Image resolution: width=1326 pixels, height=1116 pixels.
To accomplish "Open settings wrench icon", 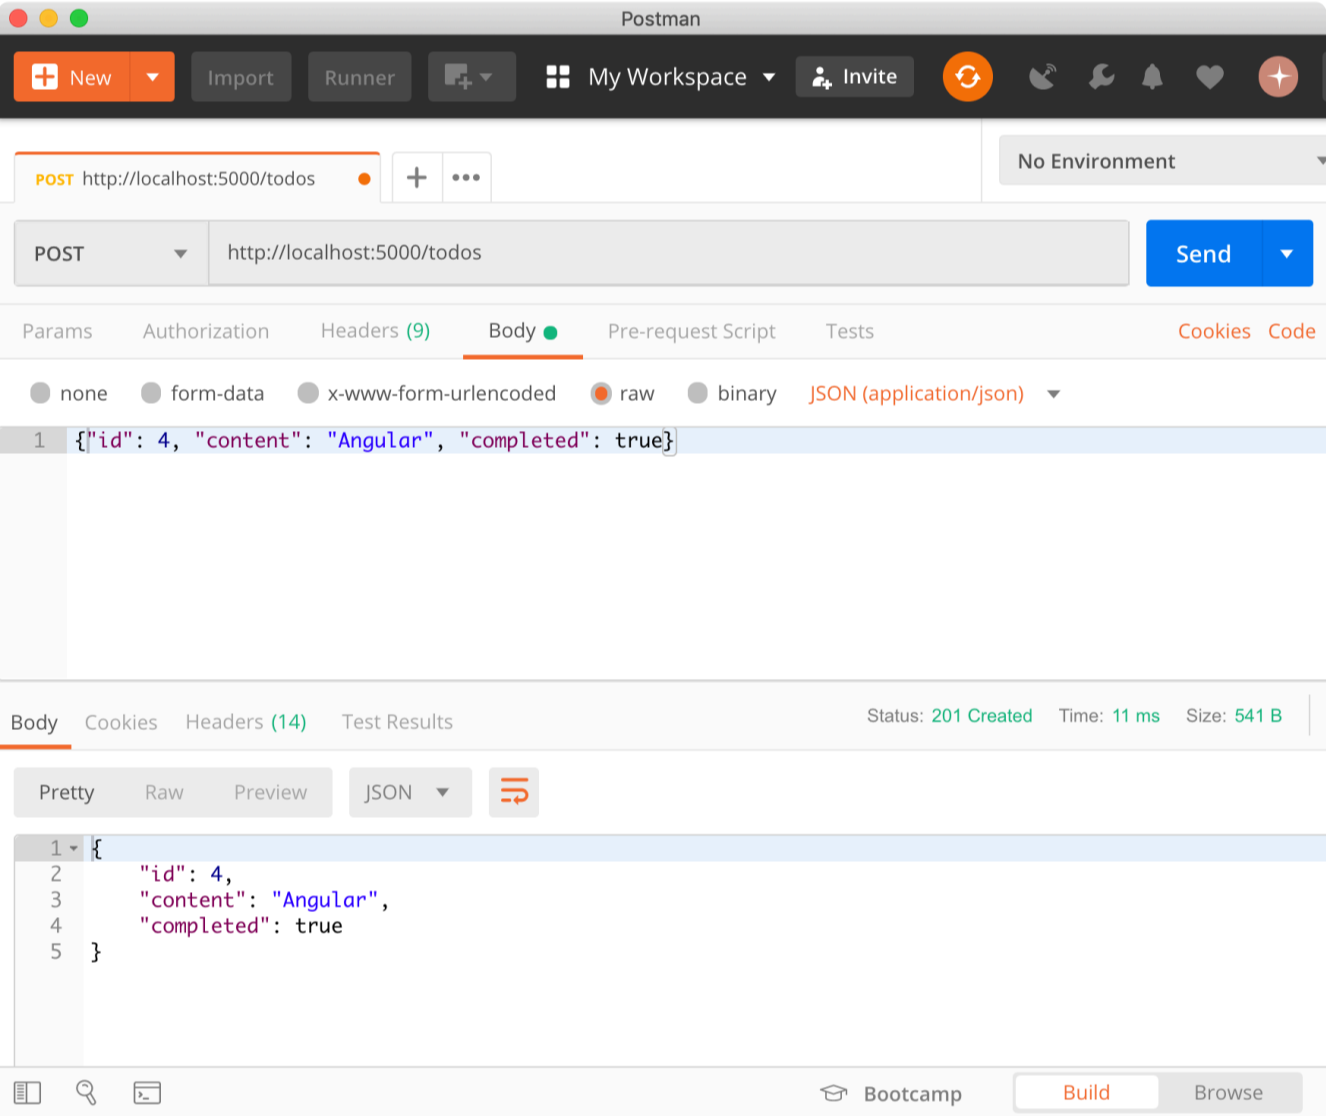I will [1101, 77].
